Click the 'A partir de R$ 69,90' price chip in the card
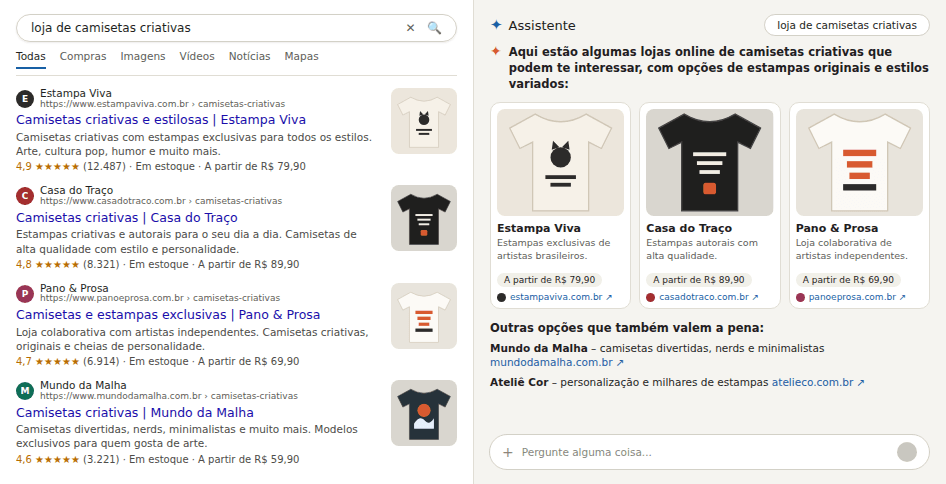This screenshot has height=484, width=946. (x=848, y=280)
